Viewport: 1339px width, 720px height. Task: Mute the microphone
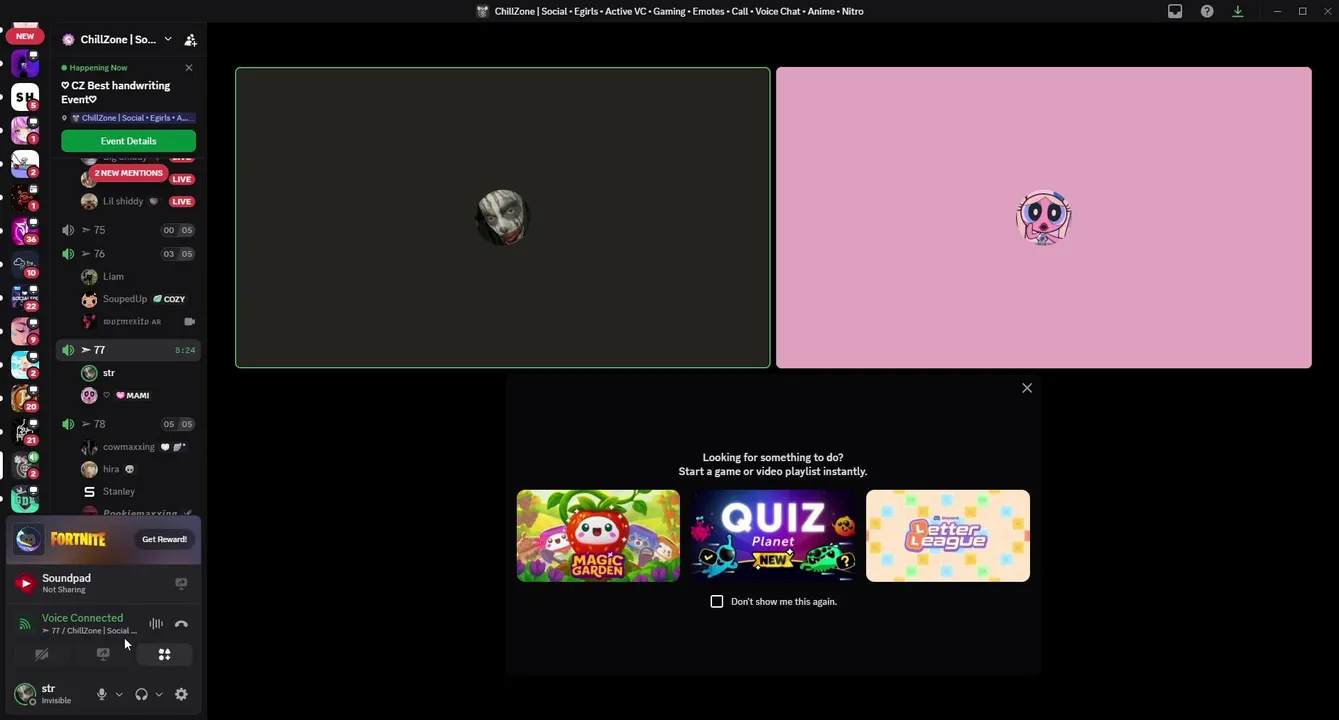tap(101, 694)
